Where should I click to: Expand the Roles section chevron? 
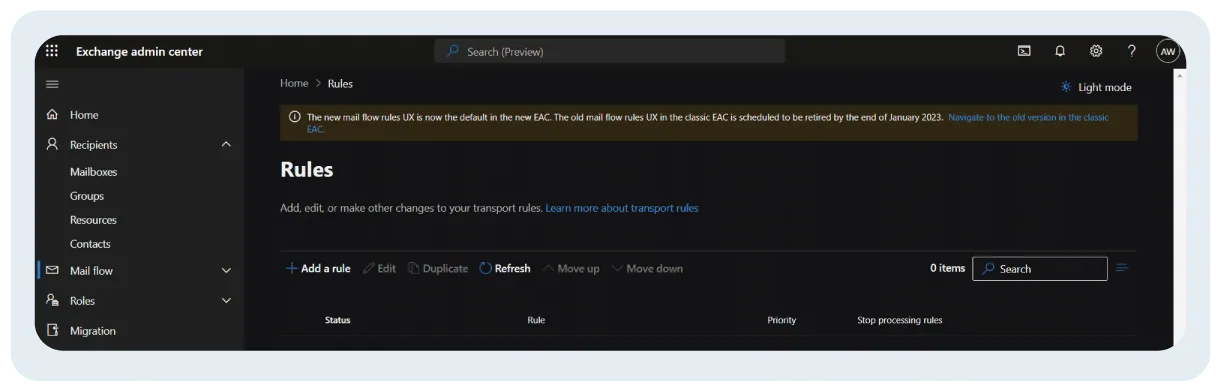[225, 301]
